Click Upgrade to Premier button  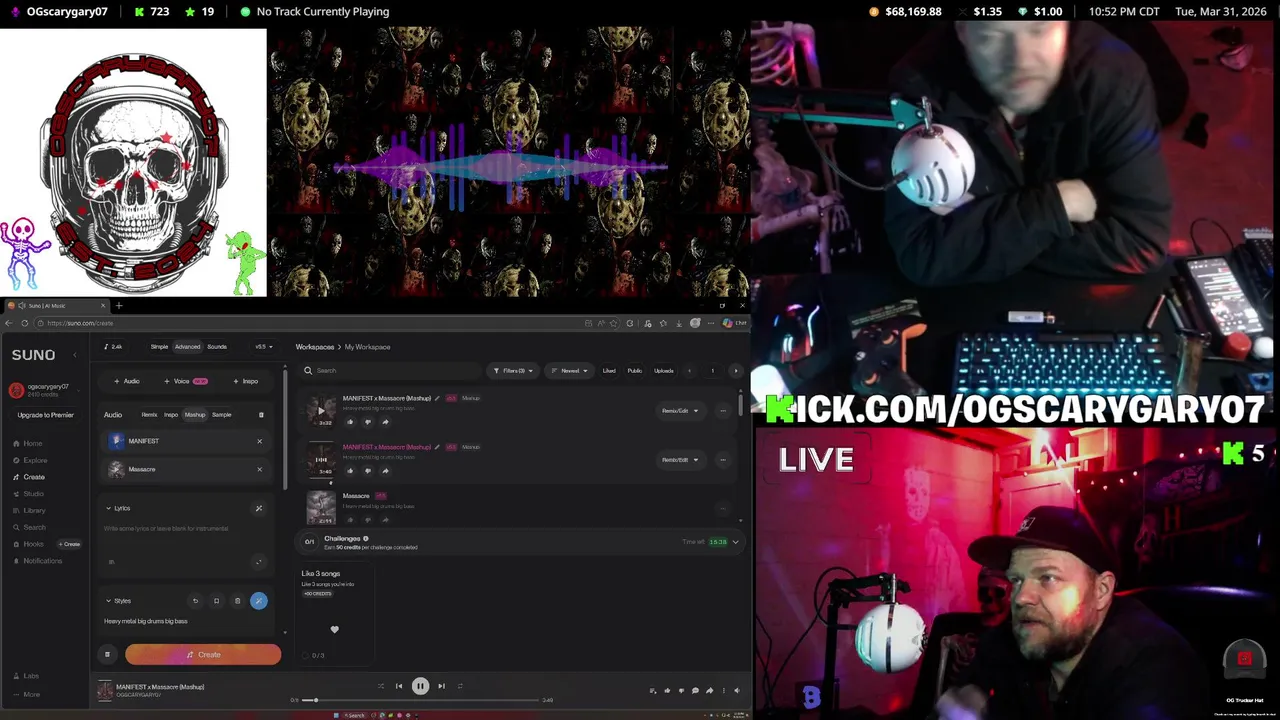pos(45,415)
